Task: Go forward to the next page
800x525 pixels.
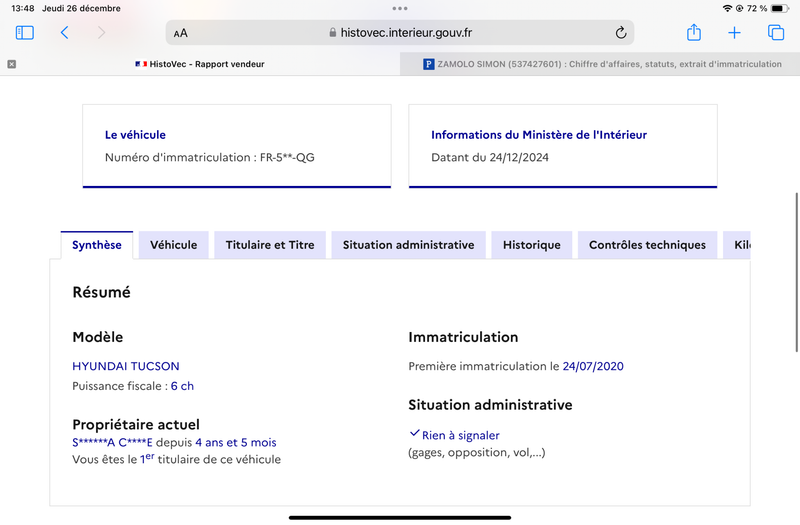Action: (102, 33)
